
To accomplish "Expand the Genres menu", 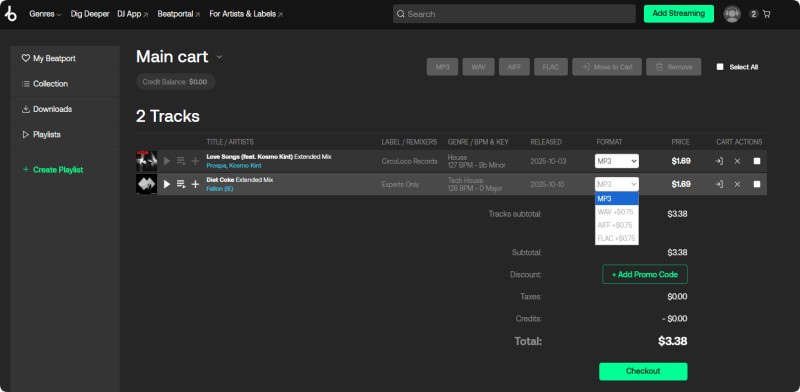I will [45, 14].
